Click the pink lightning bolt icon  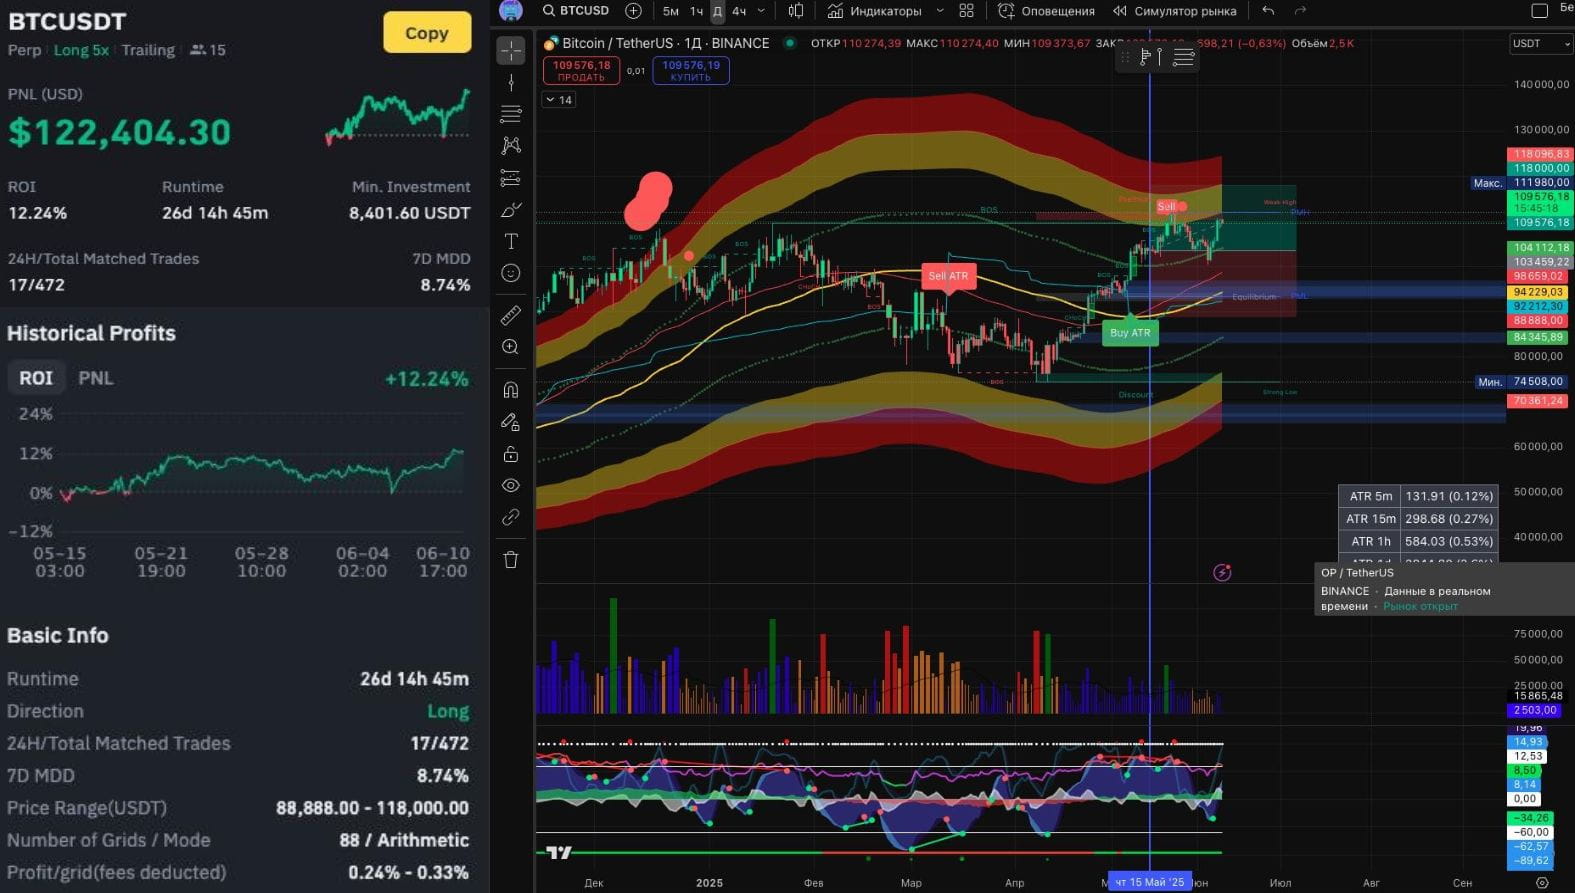pos(1222,573)
